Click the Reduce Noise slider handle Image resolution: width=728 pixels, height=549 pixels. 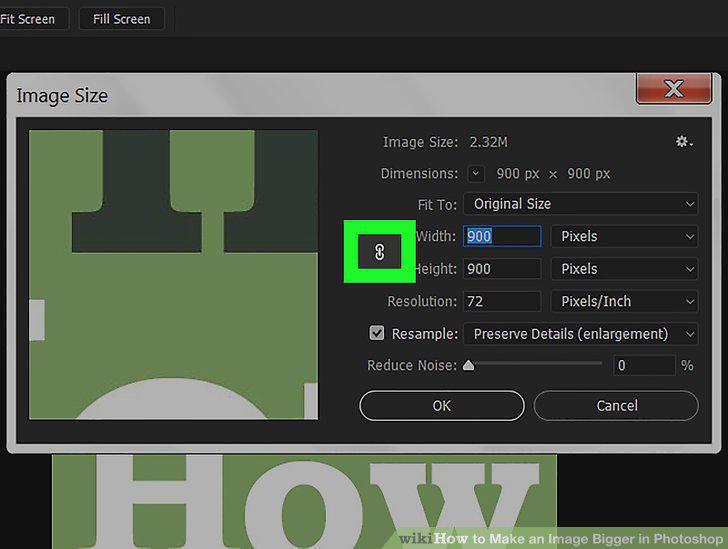click(468, 366)
